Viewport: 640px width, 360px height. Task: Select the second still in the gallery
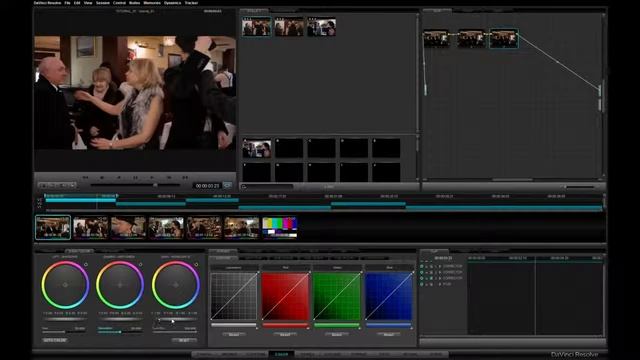(289, 27)
